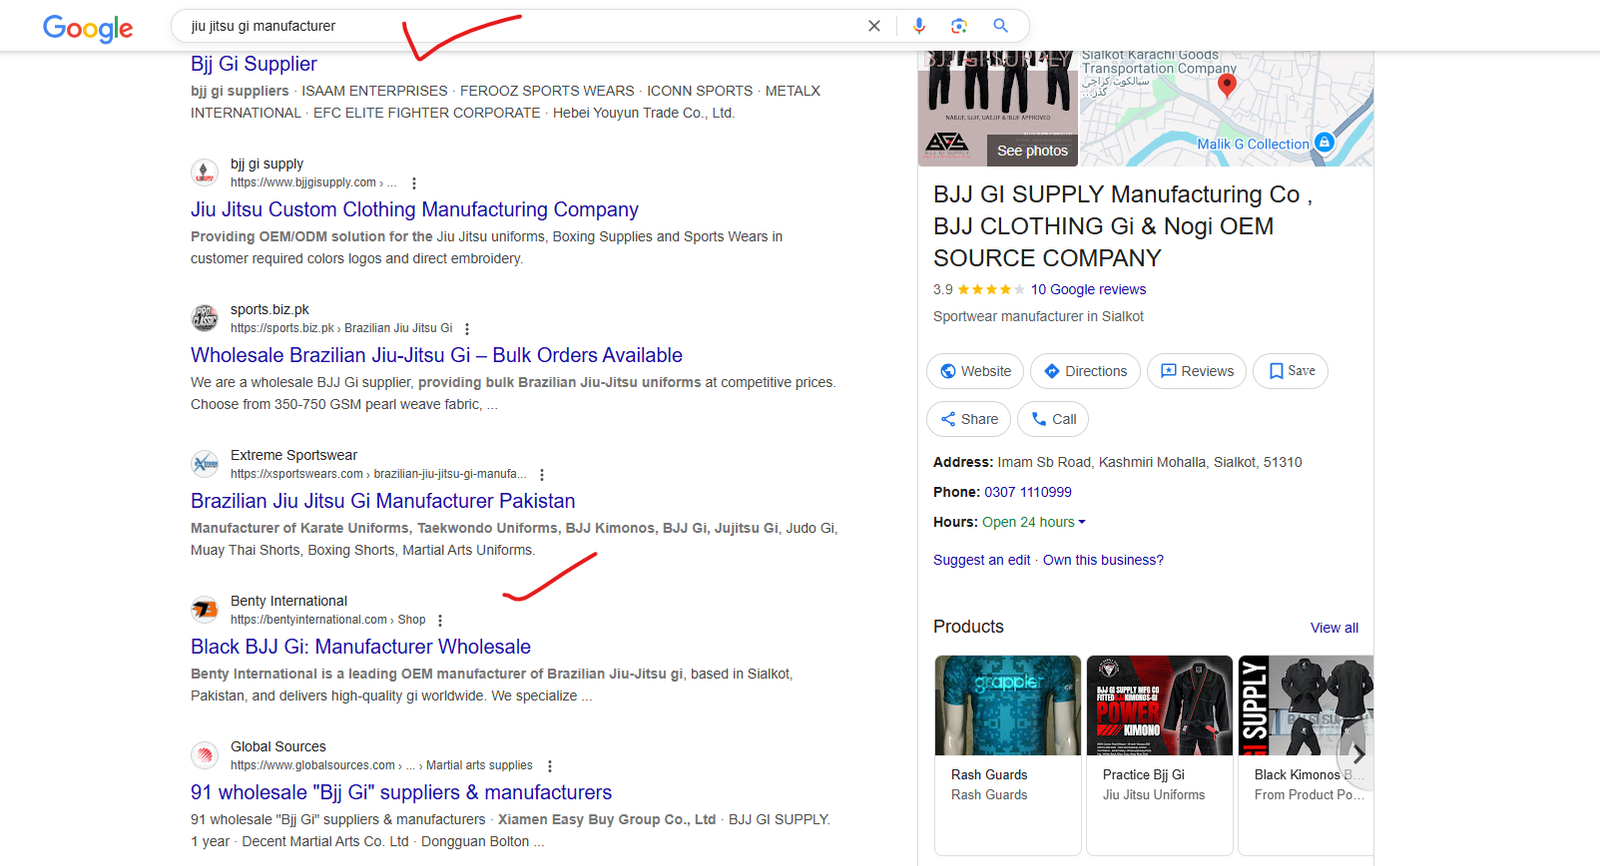Click the Website button in business panel
This screenshot has height=866, width=1600.
click(x=975, y=371)
